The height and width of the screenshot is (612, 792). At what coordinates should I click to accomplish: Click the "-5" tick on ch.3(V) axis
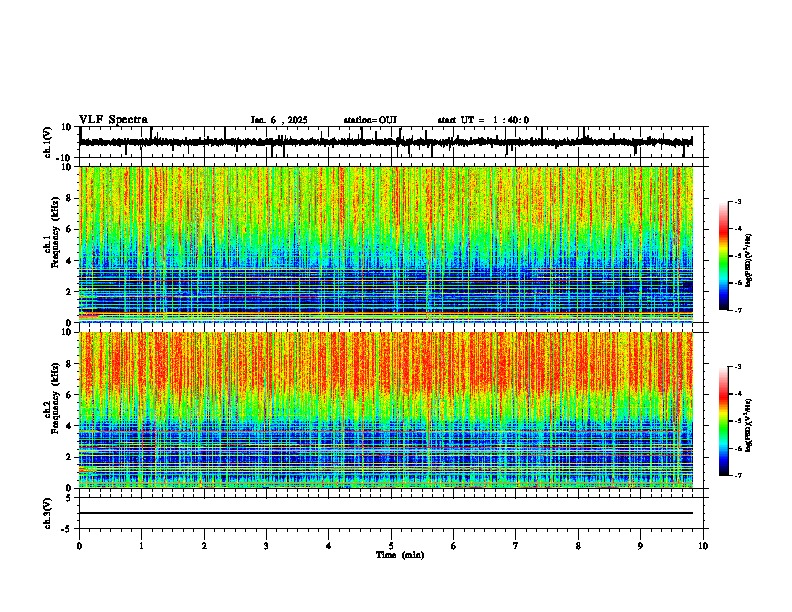pos(68,529)
